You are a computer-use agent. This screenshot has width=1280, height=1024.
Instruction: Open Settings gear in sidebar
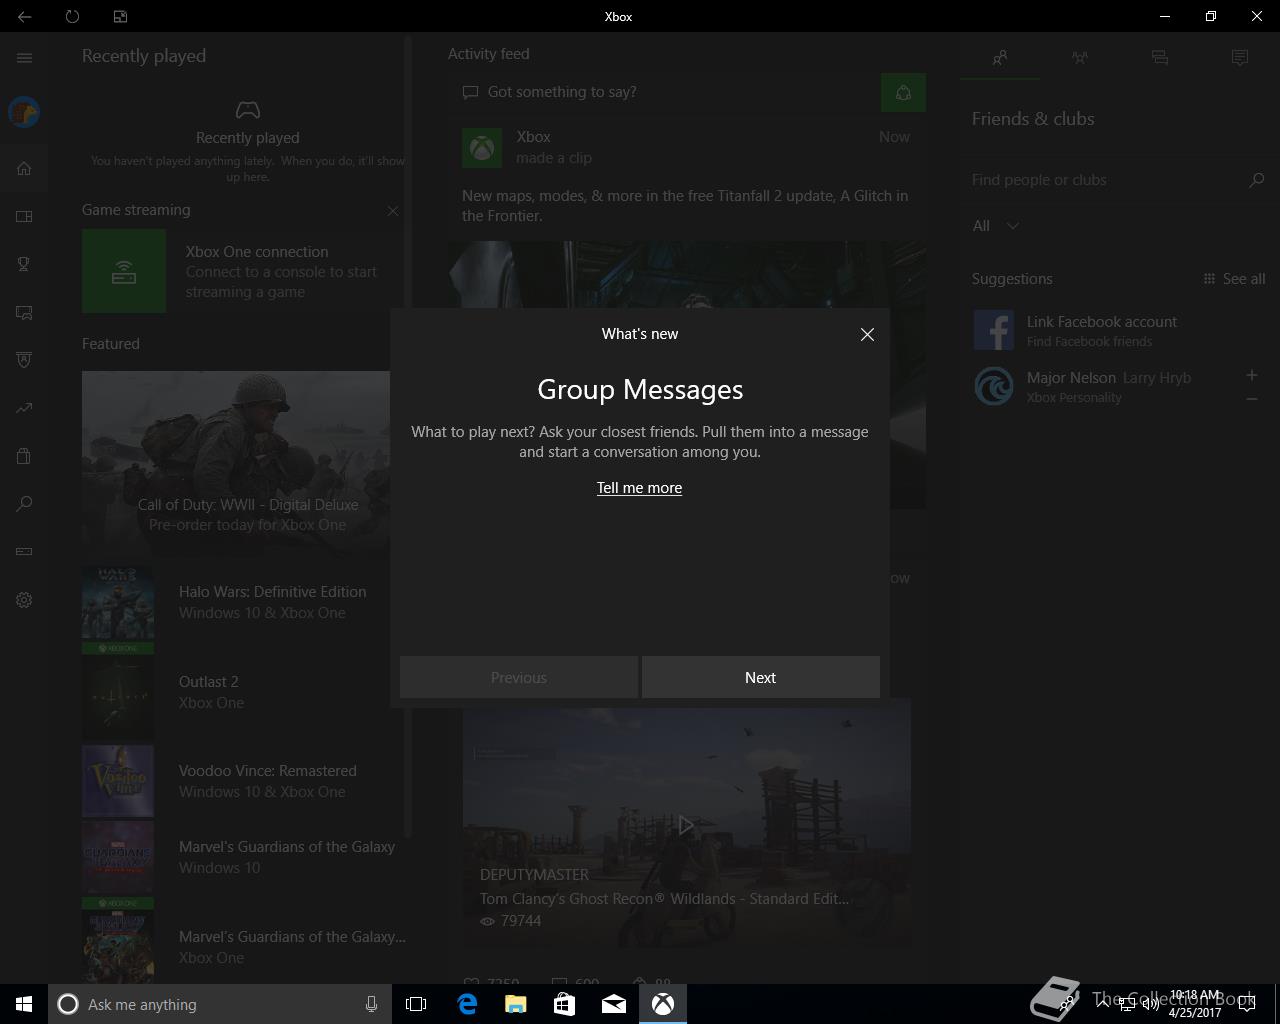(x=24, y=600)
